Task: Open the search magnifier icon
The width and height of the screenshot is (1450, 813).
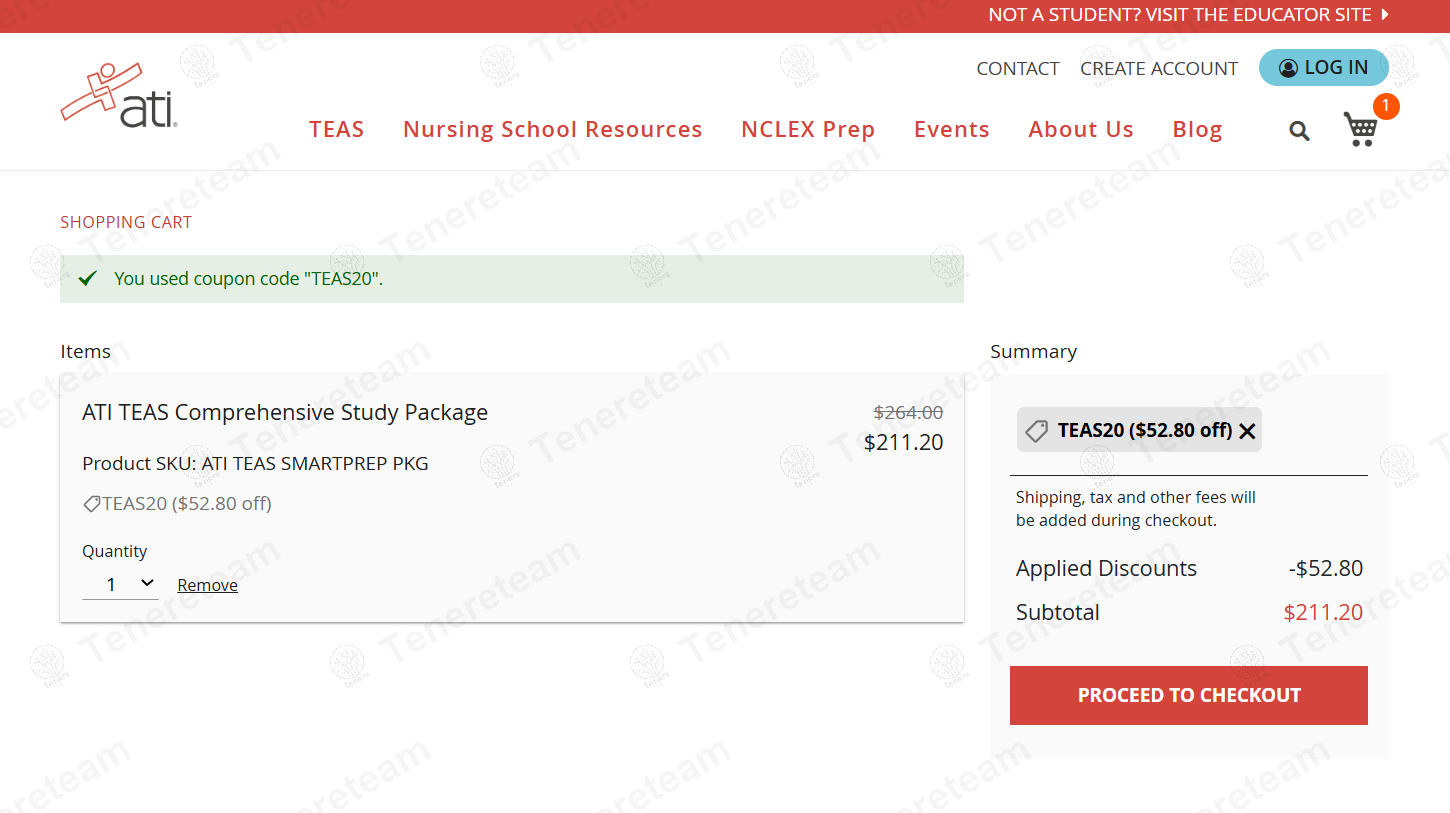Action: pyautogui.click(x=1299, y=130)
